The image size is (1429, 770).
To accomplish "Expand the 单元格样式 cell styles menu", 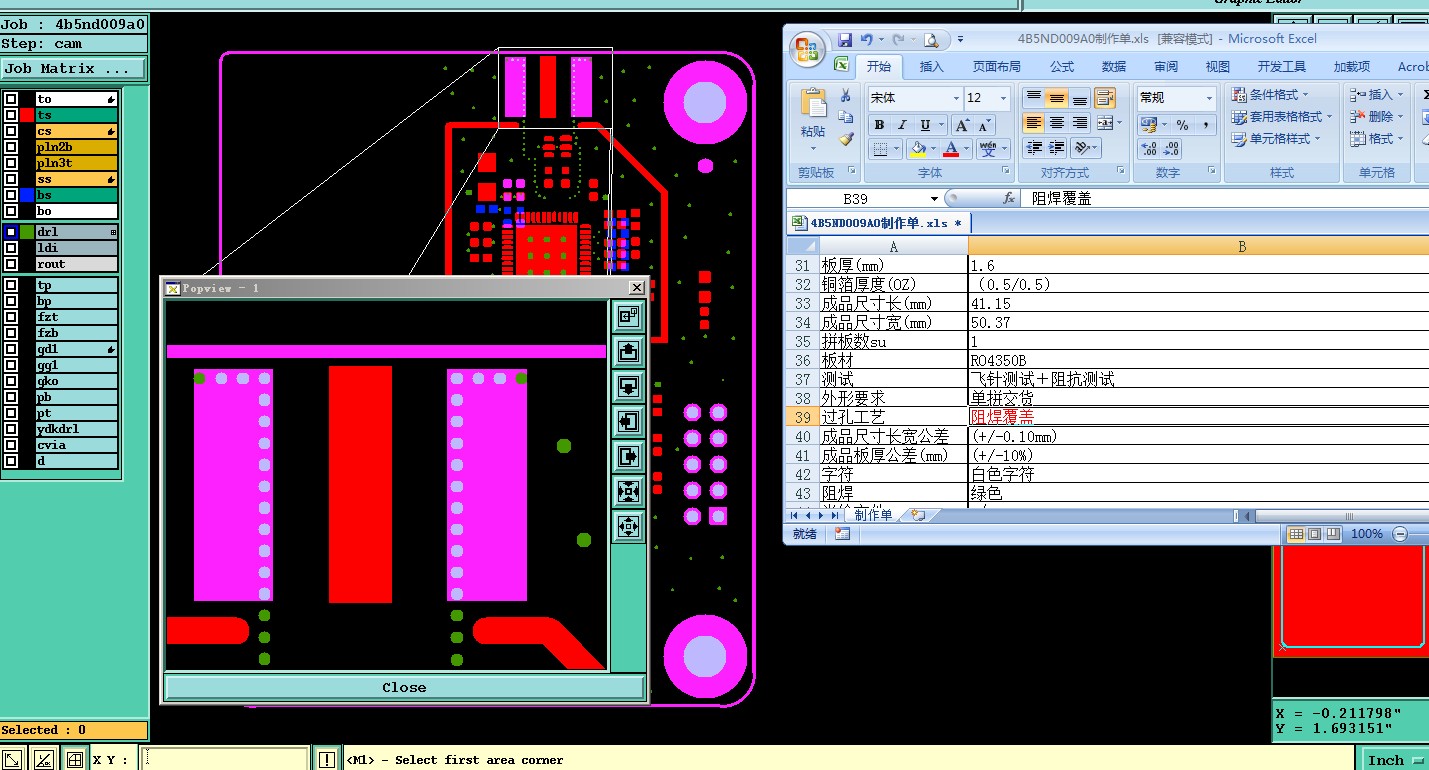I will pyautogui.click(x=1276, y=139).
